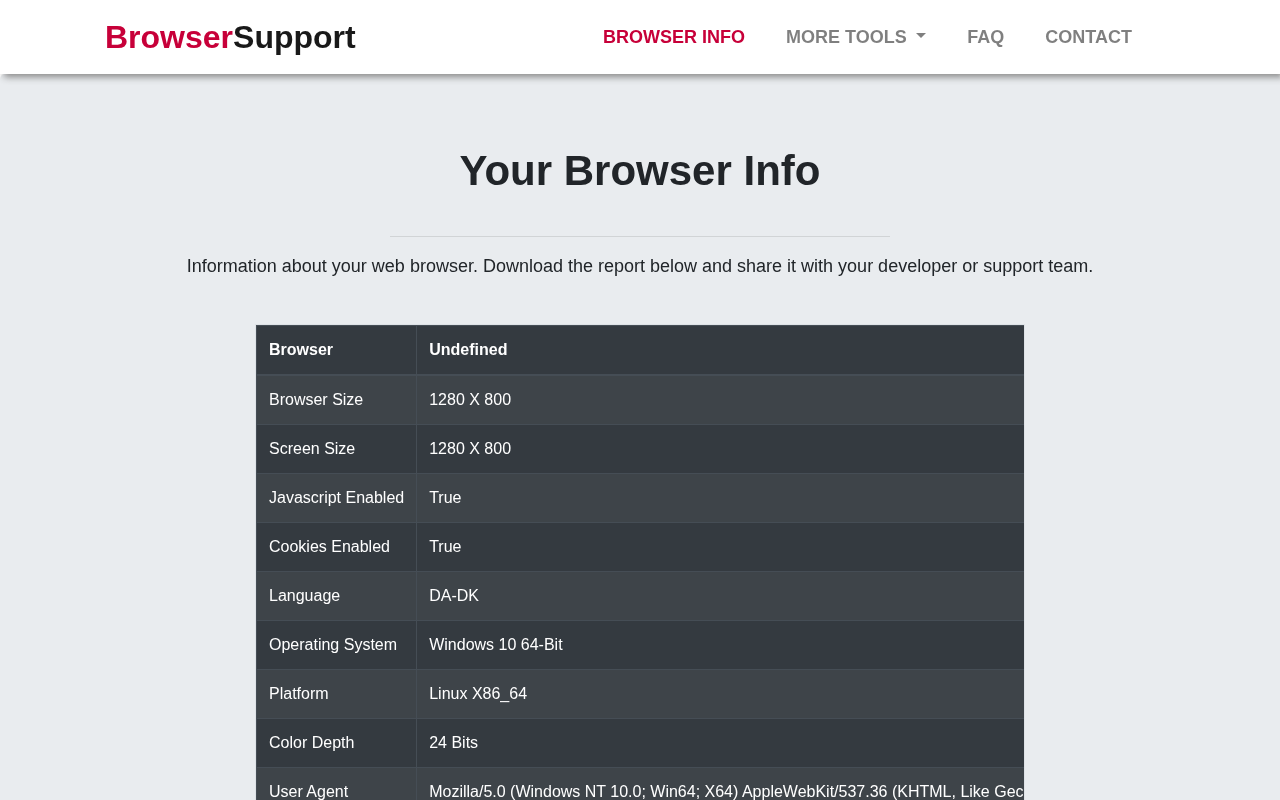Select the Language DA-DK value
The width and height of the screenshot is (1280, 800).
tap(454, 596)
